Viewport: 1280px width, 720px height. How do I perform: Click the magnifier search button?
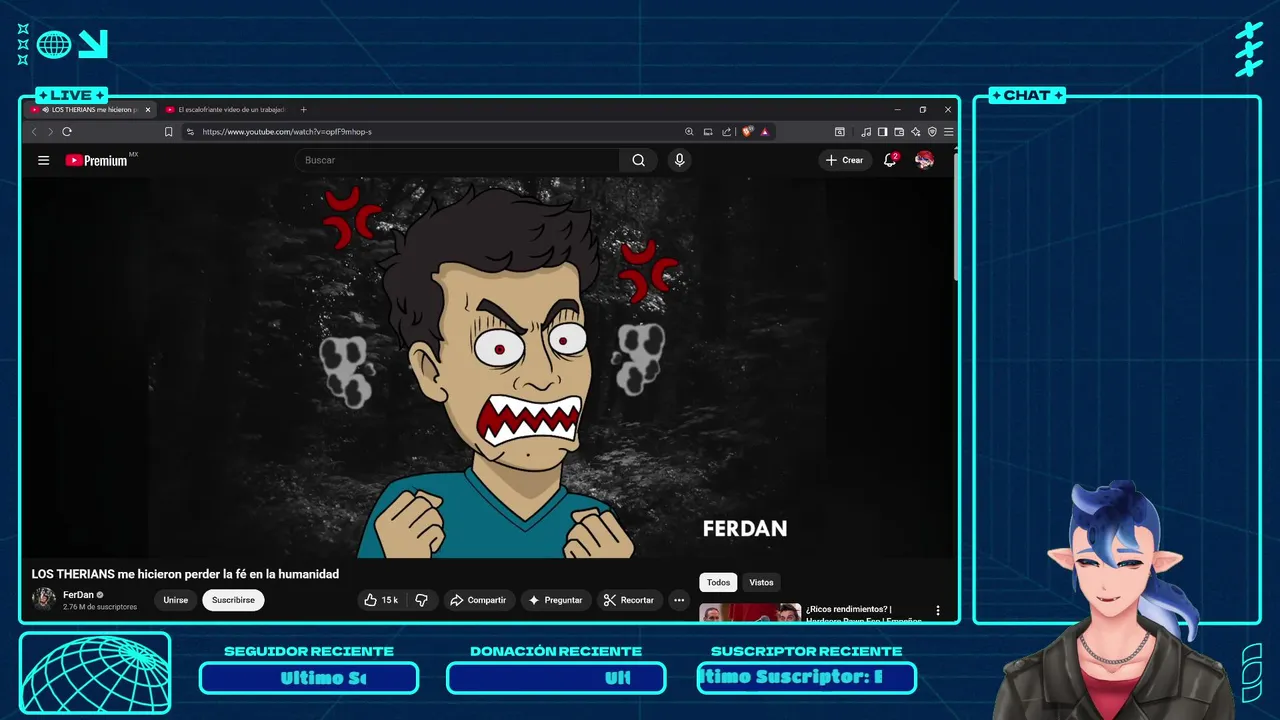click(638, 160)
